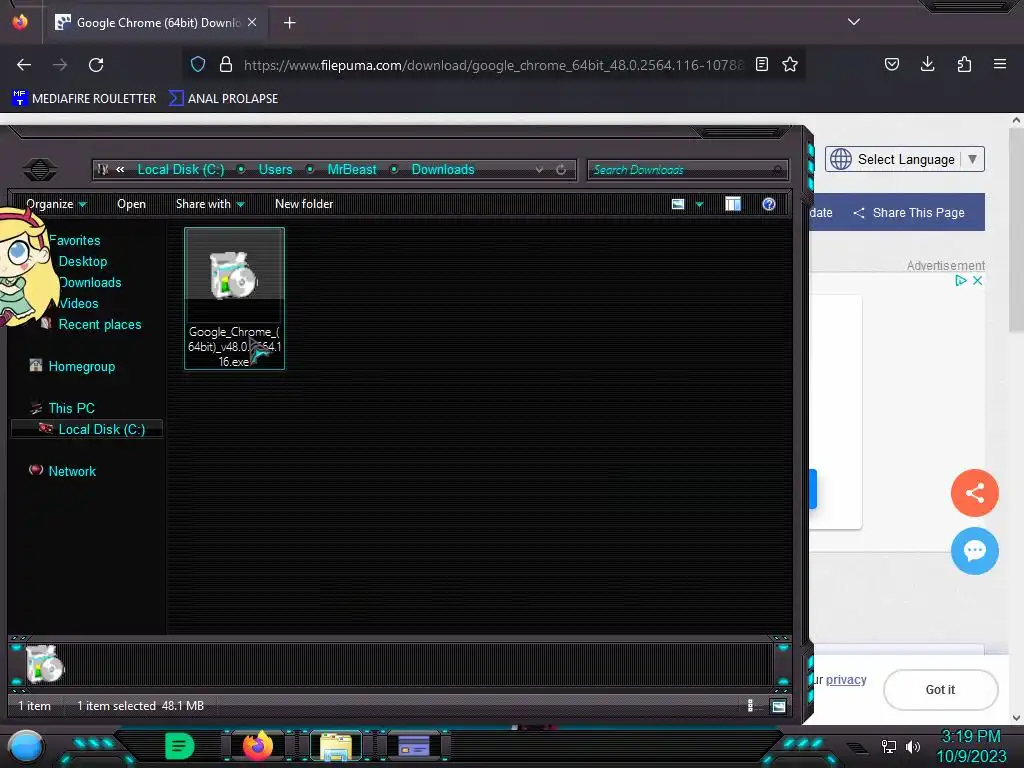
Task: Create a New folder
Action: (304, 204)
